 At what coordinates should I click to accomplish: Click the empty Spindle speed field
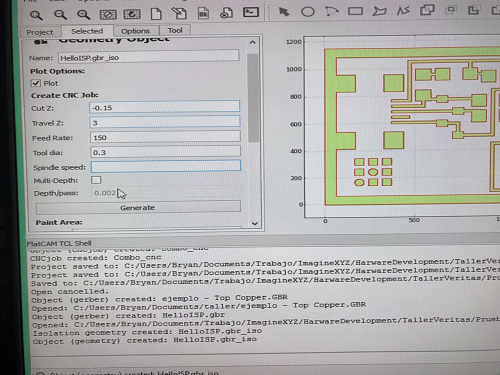(x=166, y=166)
